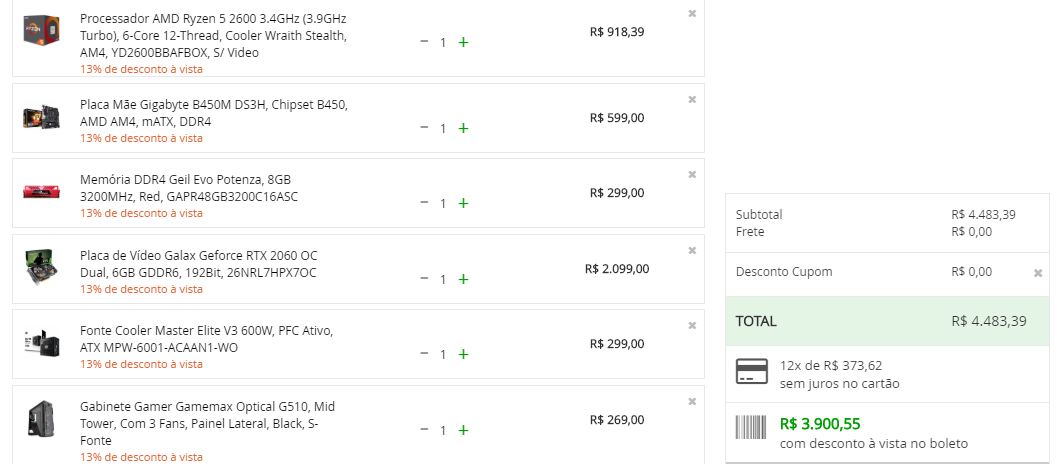1058x464 pixels.
Task: Select the credit card installment icon
Action: pyautogui.click(x=752, y=371)
